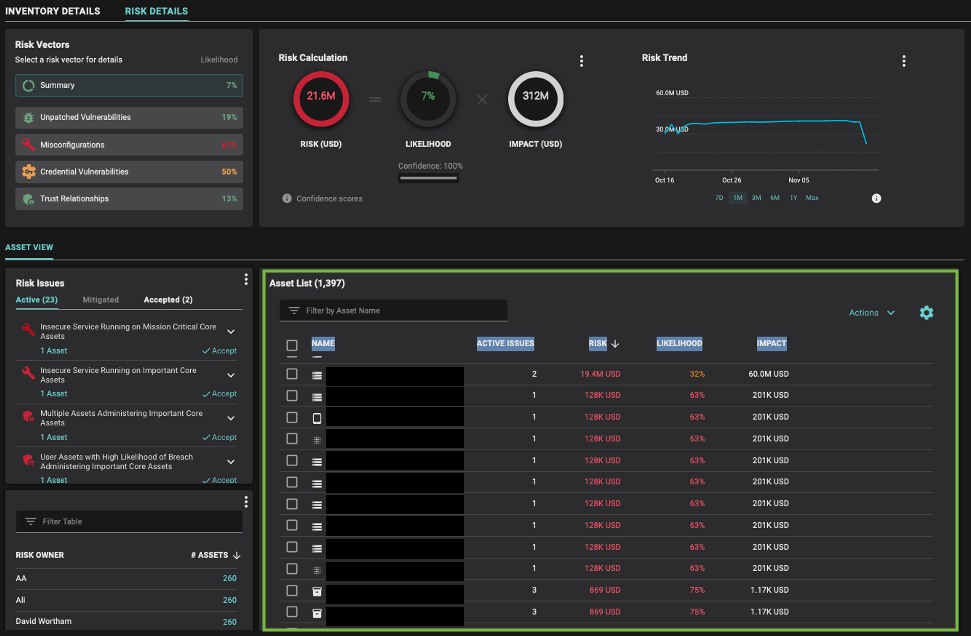Click the Impact (USD) 312M circle
Image resolution: width=971 pixels, height=636 pixels.
click(x=536, y=99)
